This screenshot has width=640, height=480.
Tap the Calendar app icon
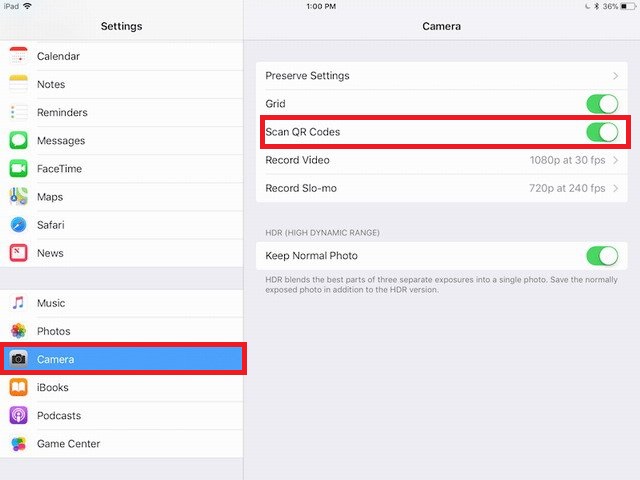(x=19, y=57)
